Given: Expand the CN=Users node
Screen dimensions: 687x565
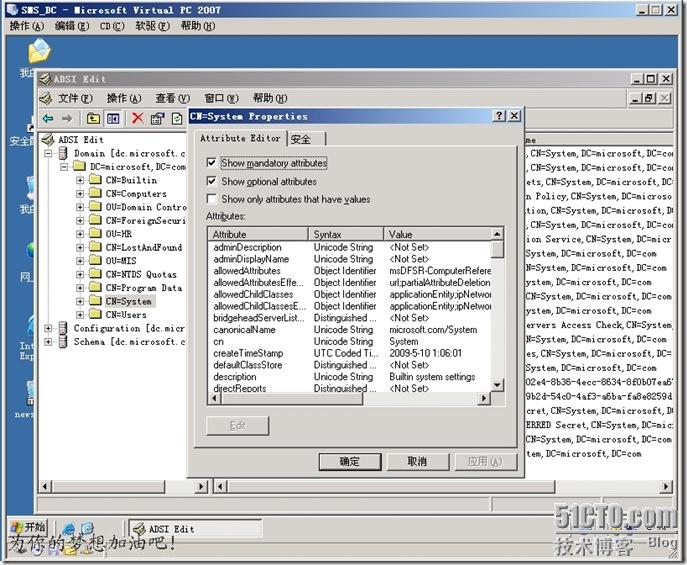Looking at the screenshot, I should coord(80,314).
